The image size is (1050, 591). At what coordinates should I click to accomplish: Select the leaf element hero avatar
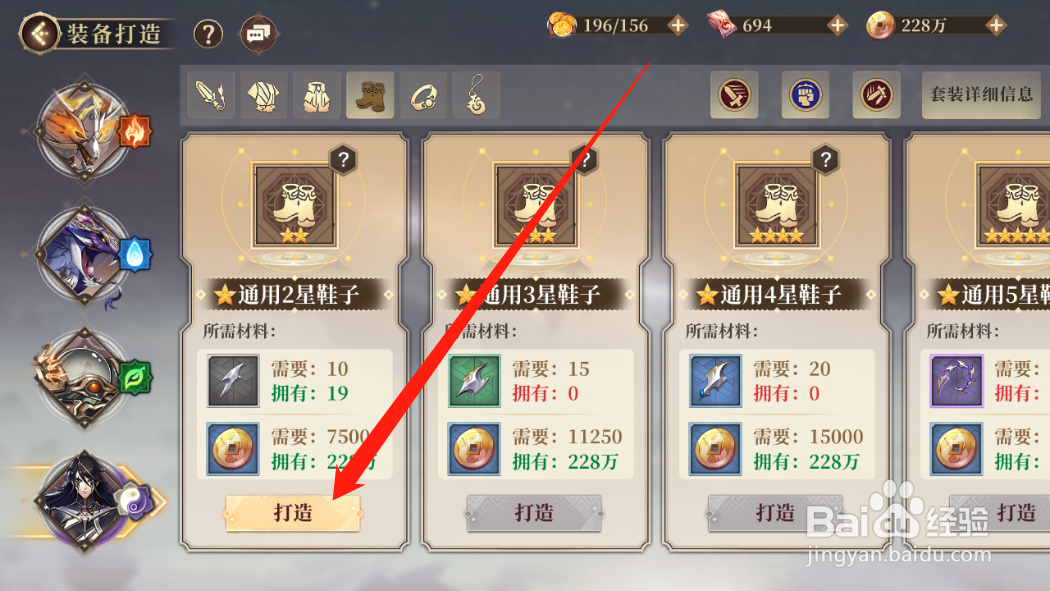coord(84,378)
